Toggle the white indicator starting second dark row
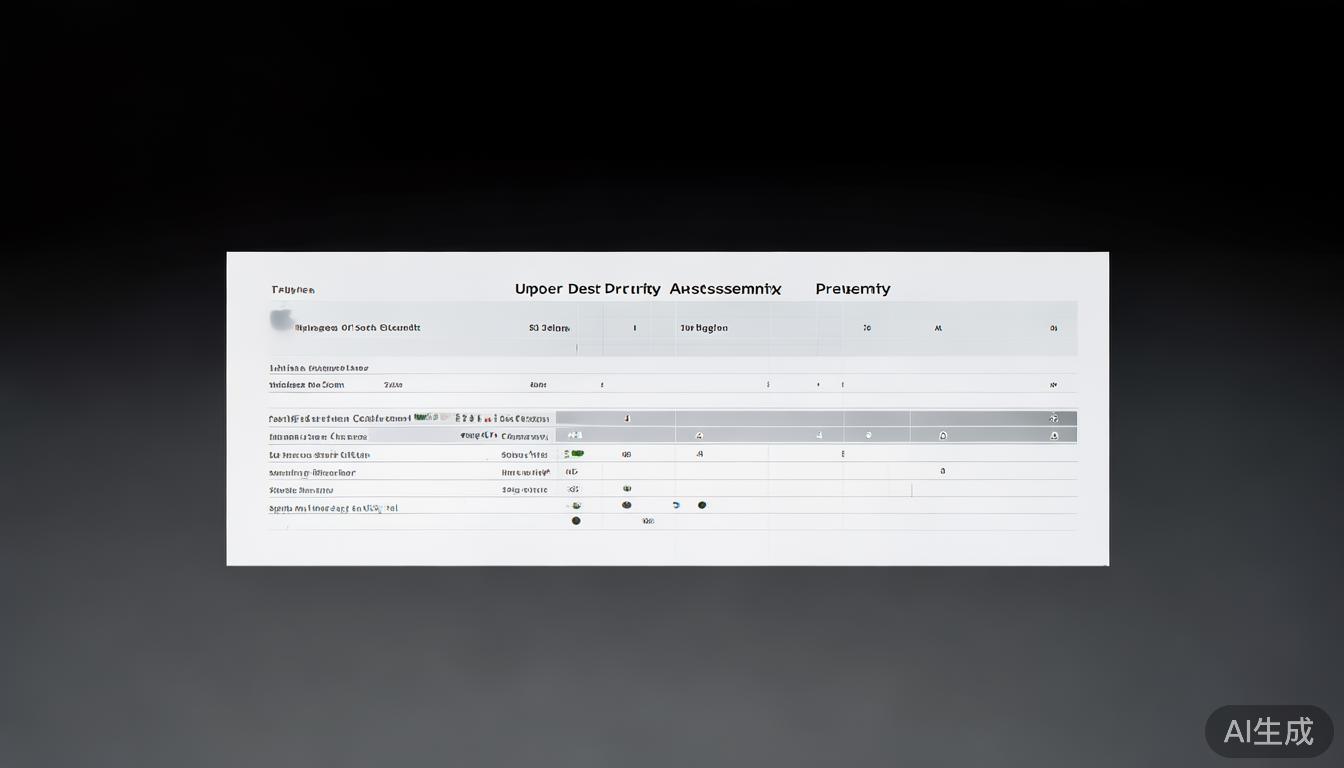Image resolution: width=1344 pixels, height=768 pixels. 574,436
